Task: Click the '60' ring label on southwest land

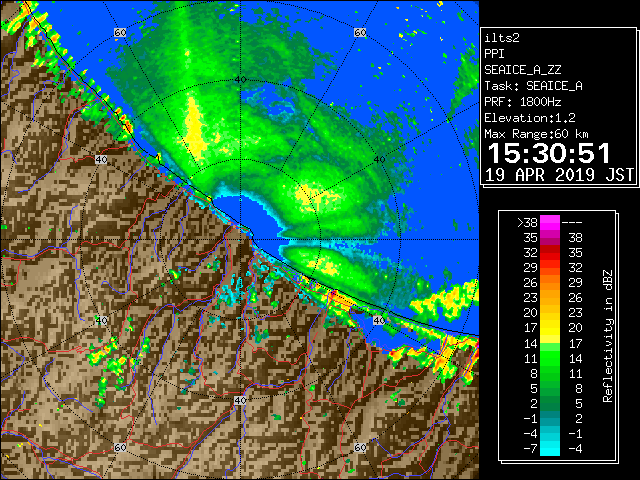Action: coord(120,447)
